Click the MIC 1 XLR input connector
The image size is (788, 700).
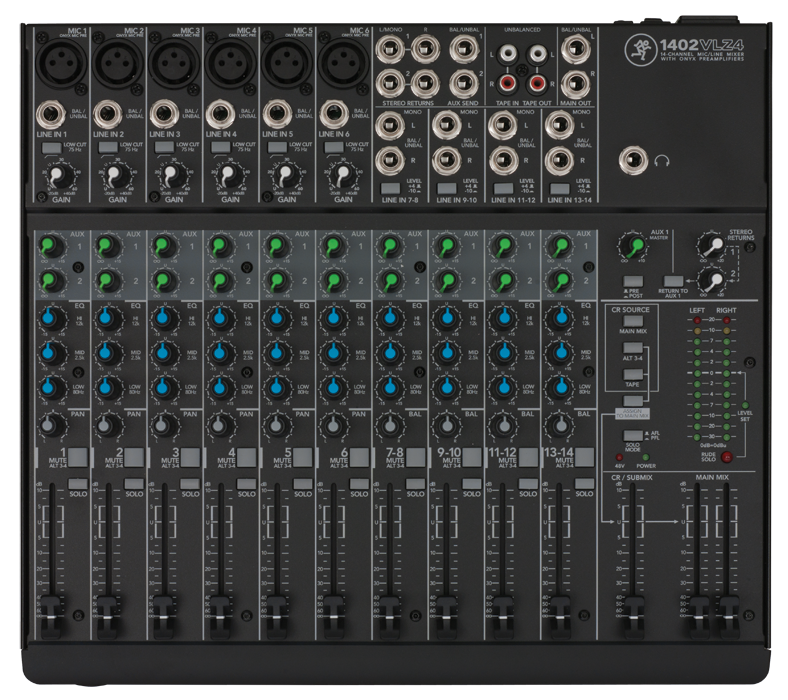tap(59, 63)
